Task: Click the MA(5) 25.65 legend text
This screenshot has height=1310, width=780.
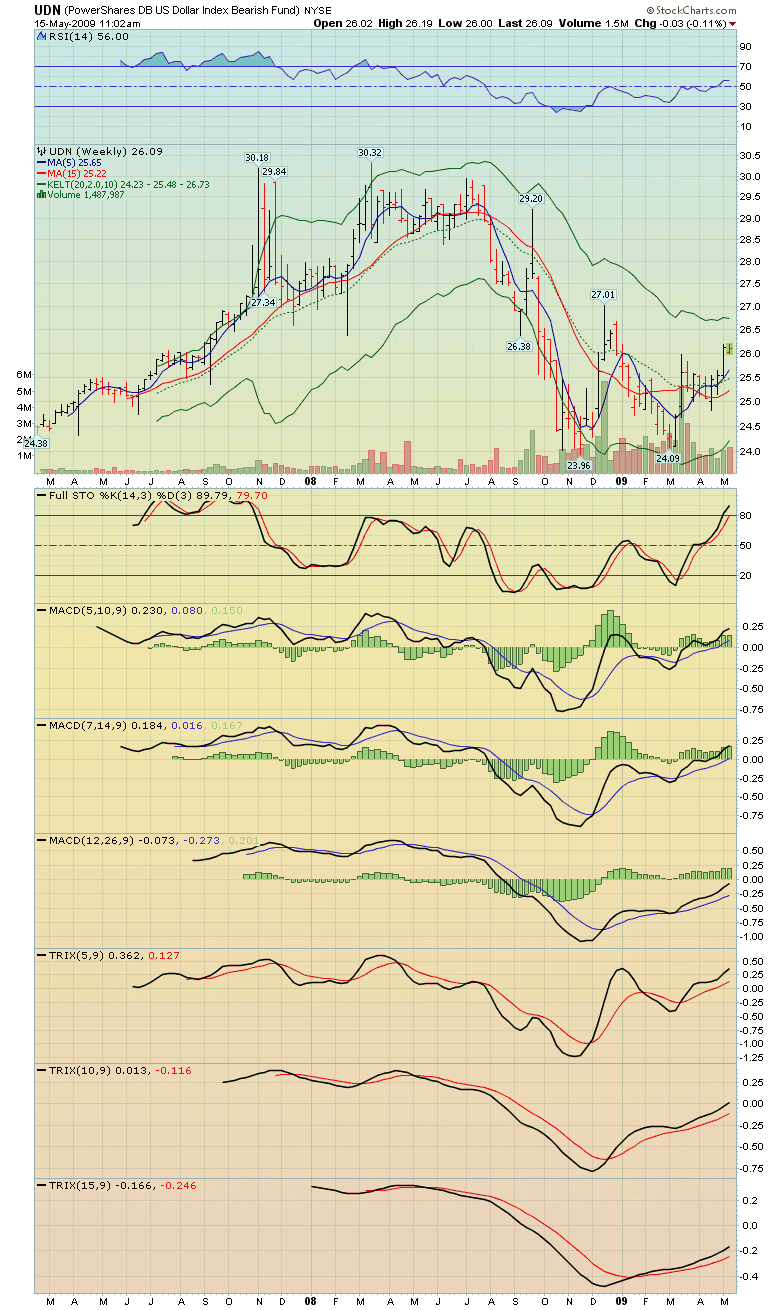Action: [x=75, y=162]
